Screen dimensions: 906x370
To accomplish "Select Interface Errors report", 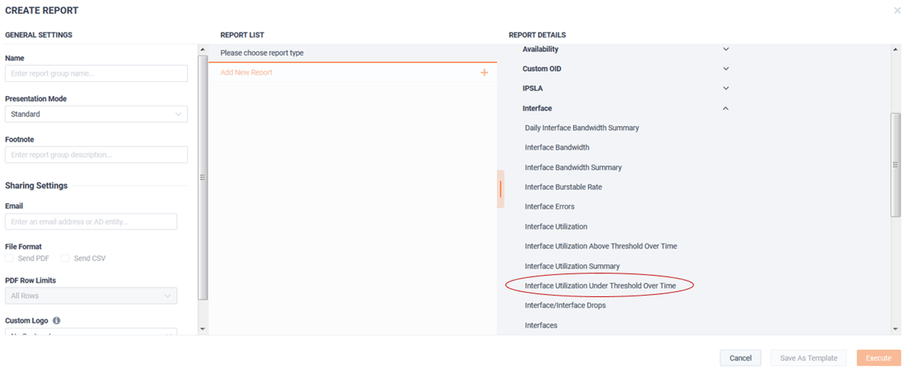I will tap(549, 206).
